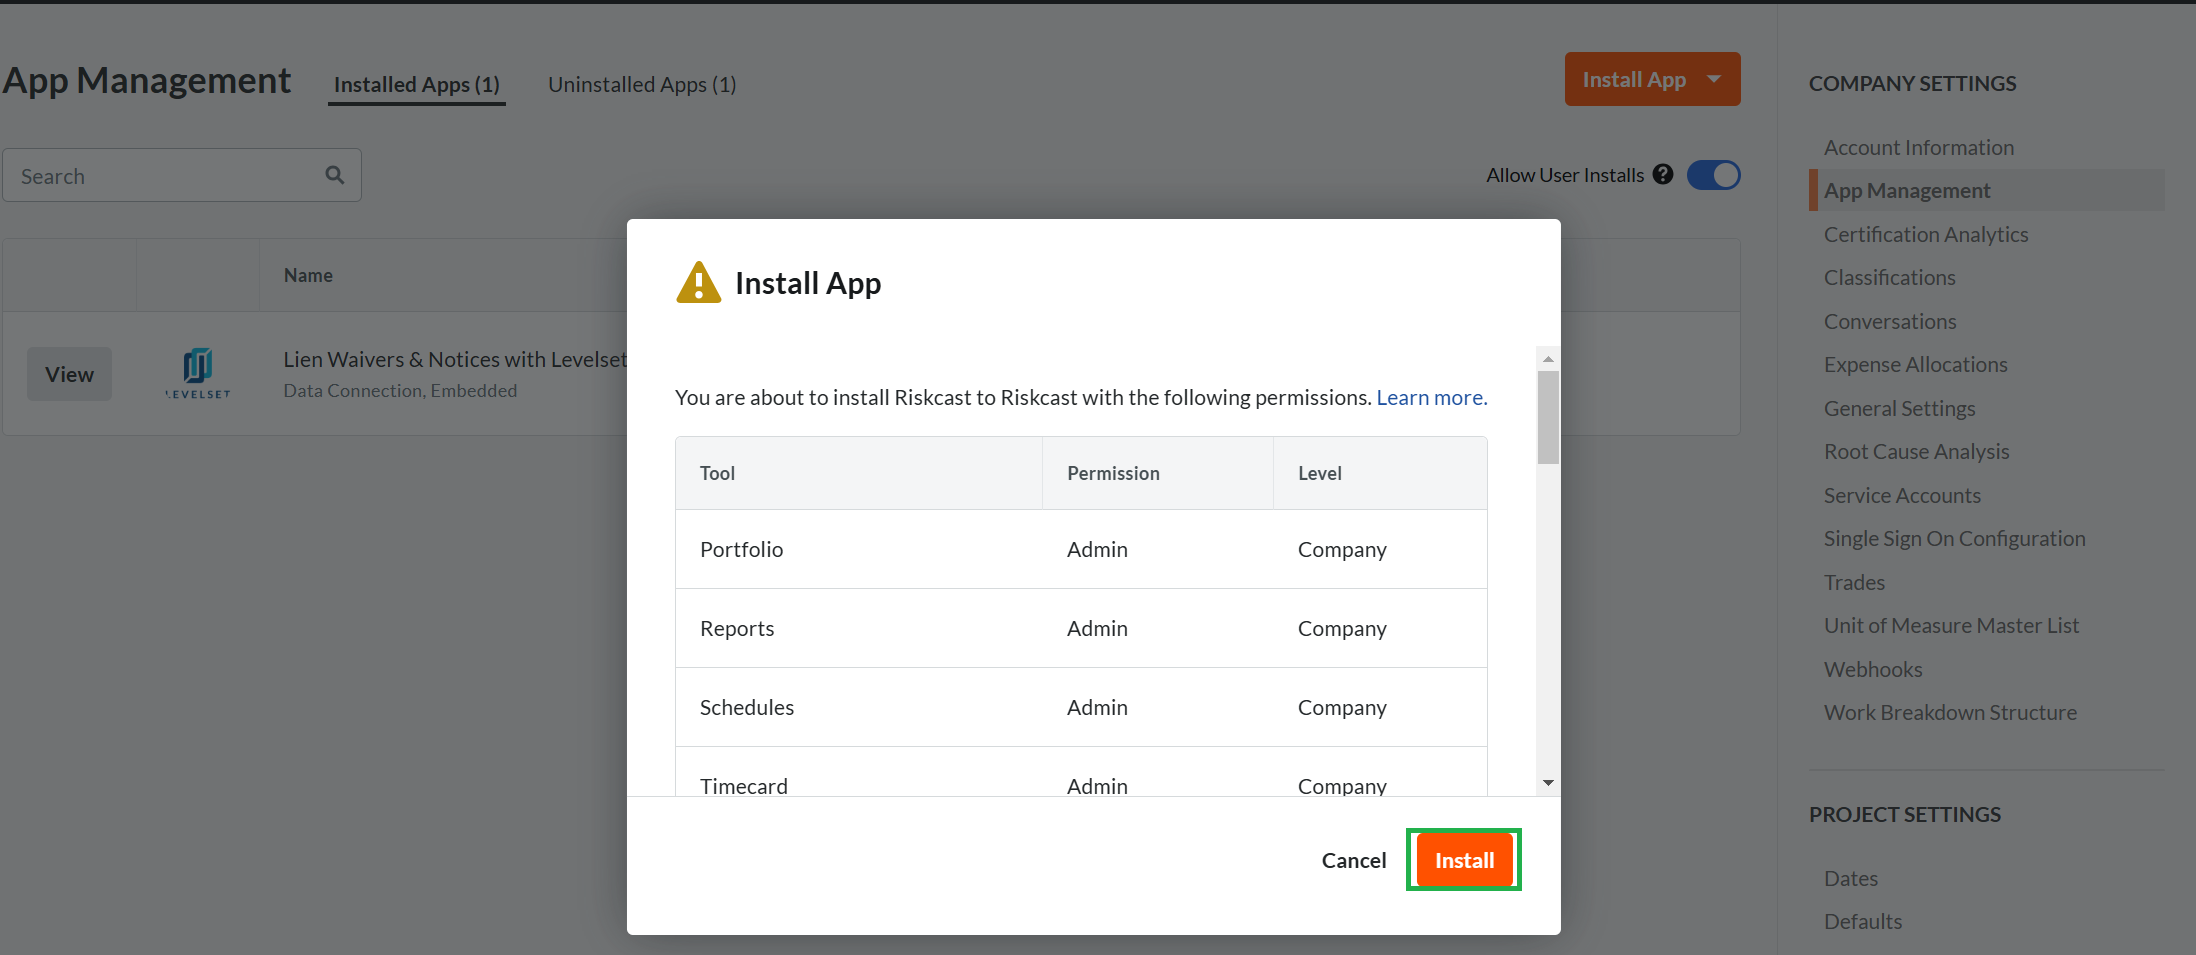Open Account Information settings page
This screenshot has height=955, width=2196.
pos(1918,147)
